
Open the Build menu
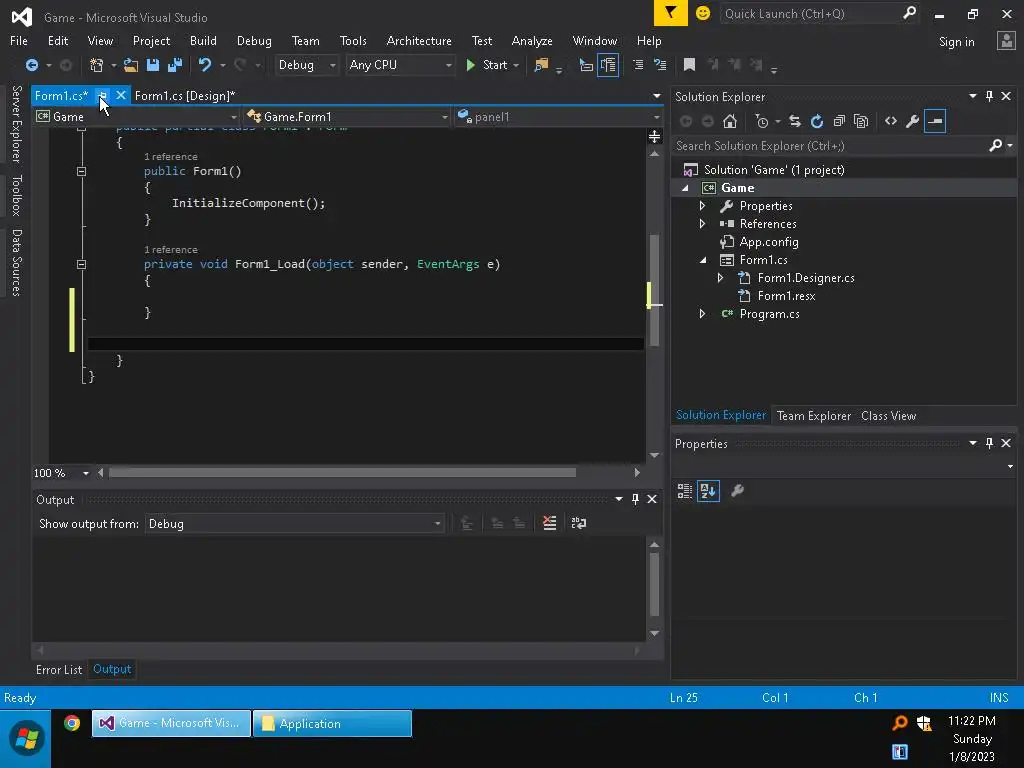point(203,40)
